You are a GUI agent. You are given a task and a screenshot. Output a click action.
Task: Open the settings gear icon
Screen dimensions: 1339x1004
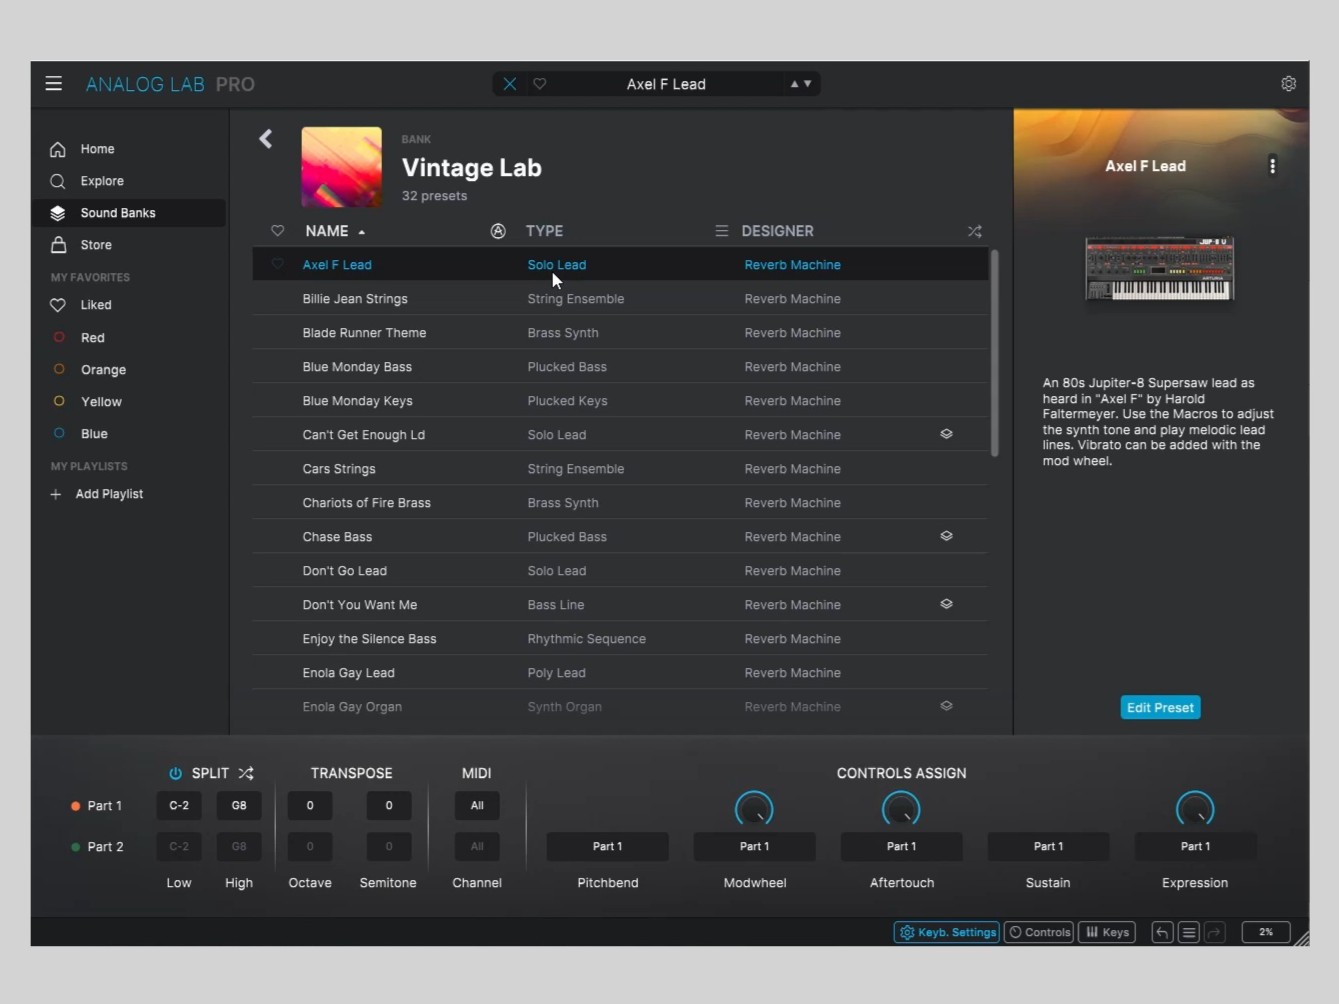[x=1288, y=84]
